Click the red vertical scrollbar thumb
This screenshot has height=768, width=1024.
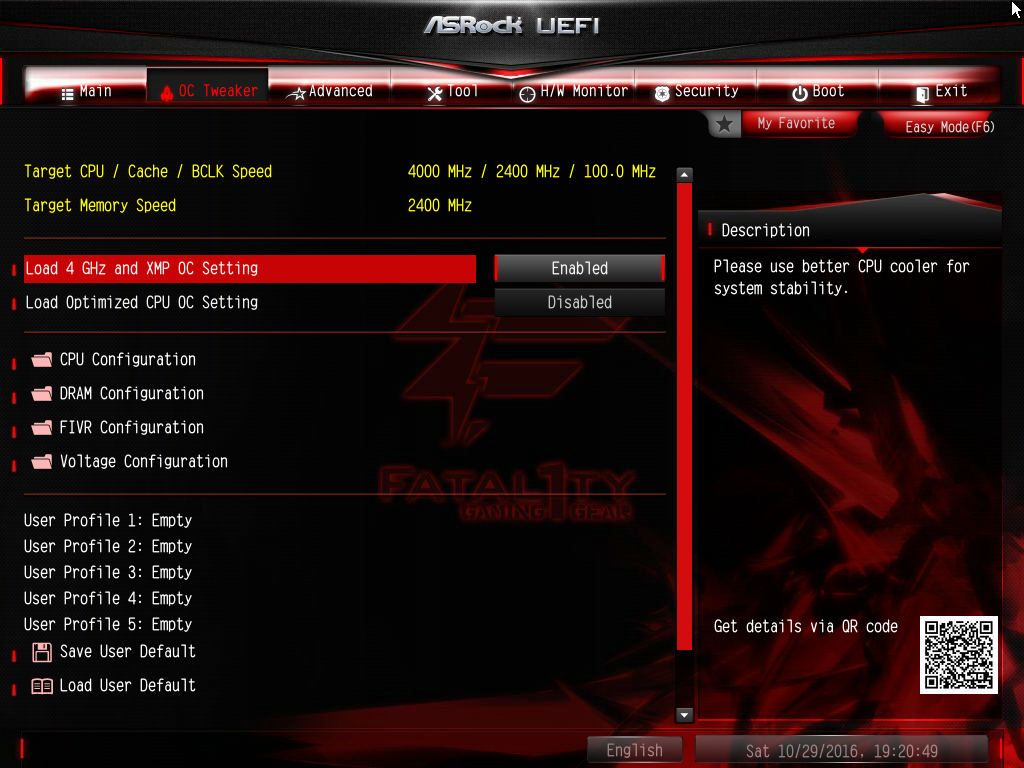[x=684, y=417]
